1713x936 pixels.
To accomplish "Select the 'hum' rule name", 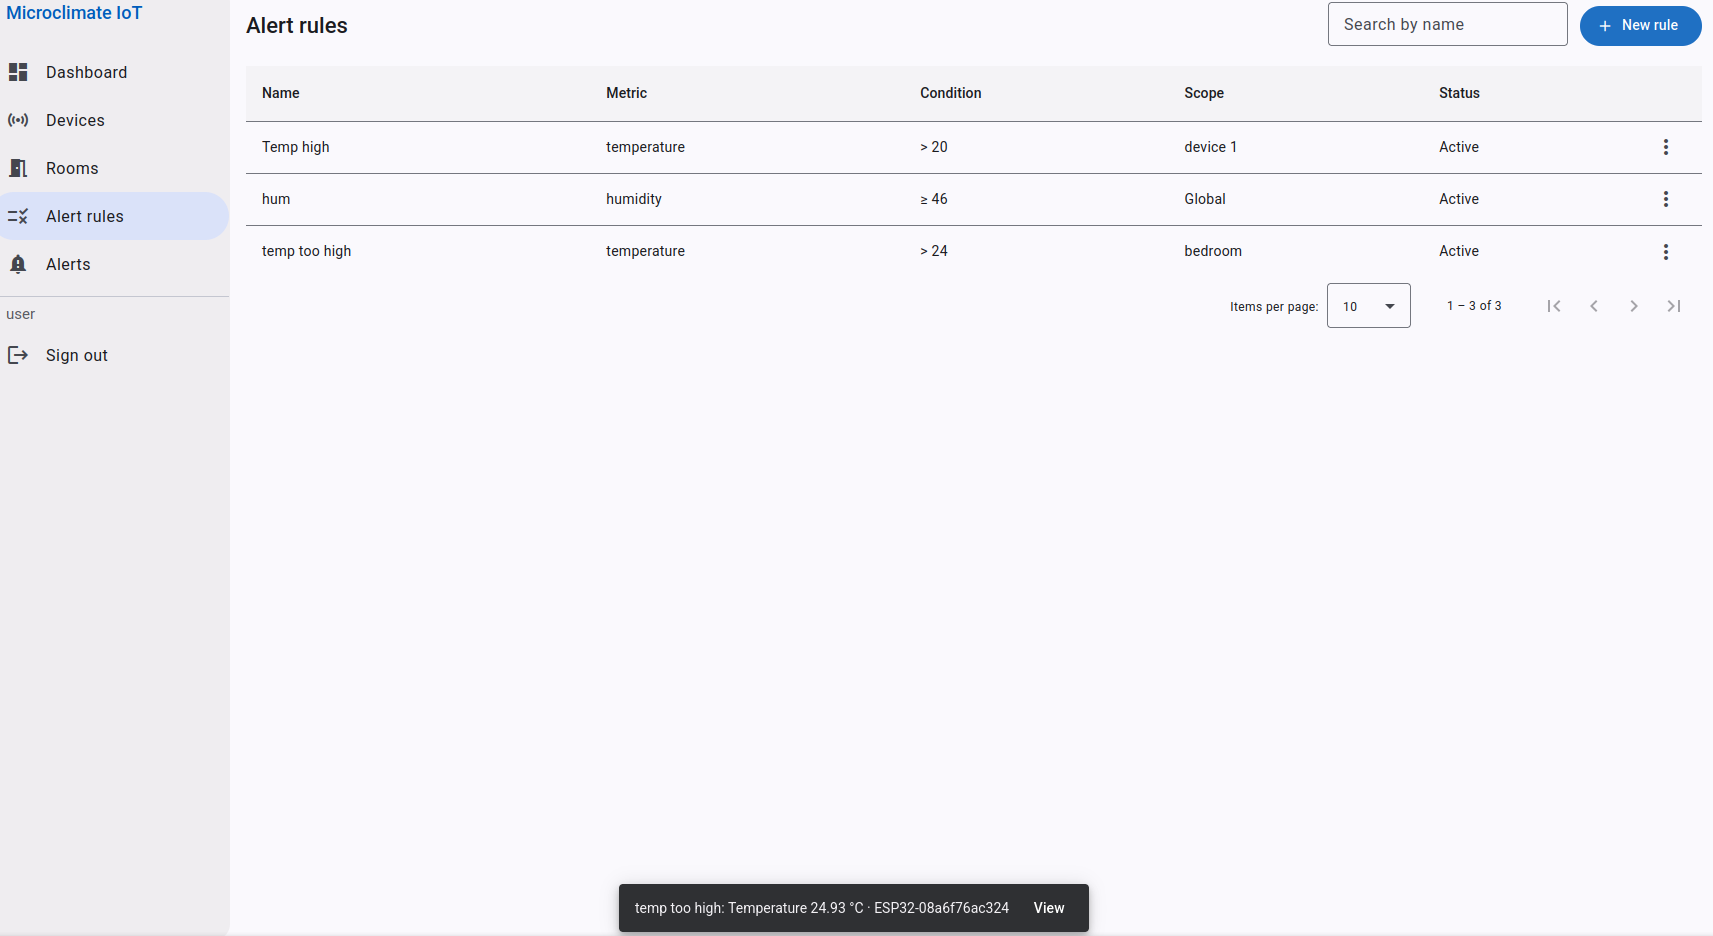I will (276, 199).
